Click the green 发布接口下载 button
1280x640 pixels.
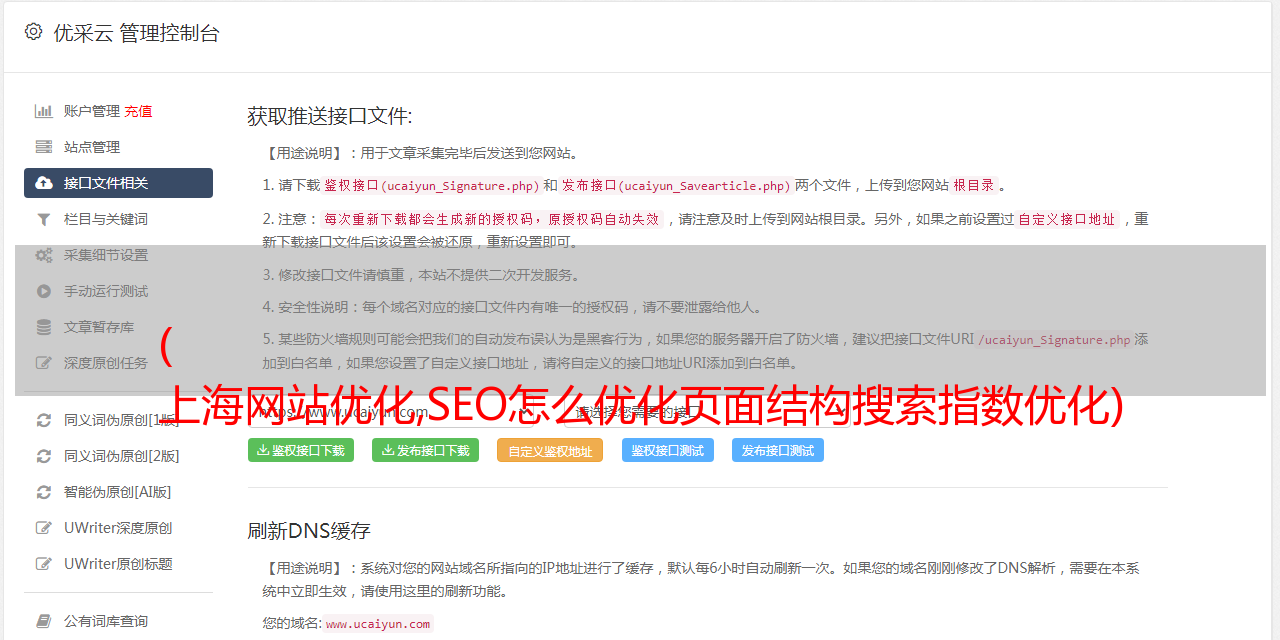tap(425, 450)
